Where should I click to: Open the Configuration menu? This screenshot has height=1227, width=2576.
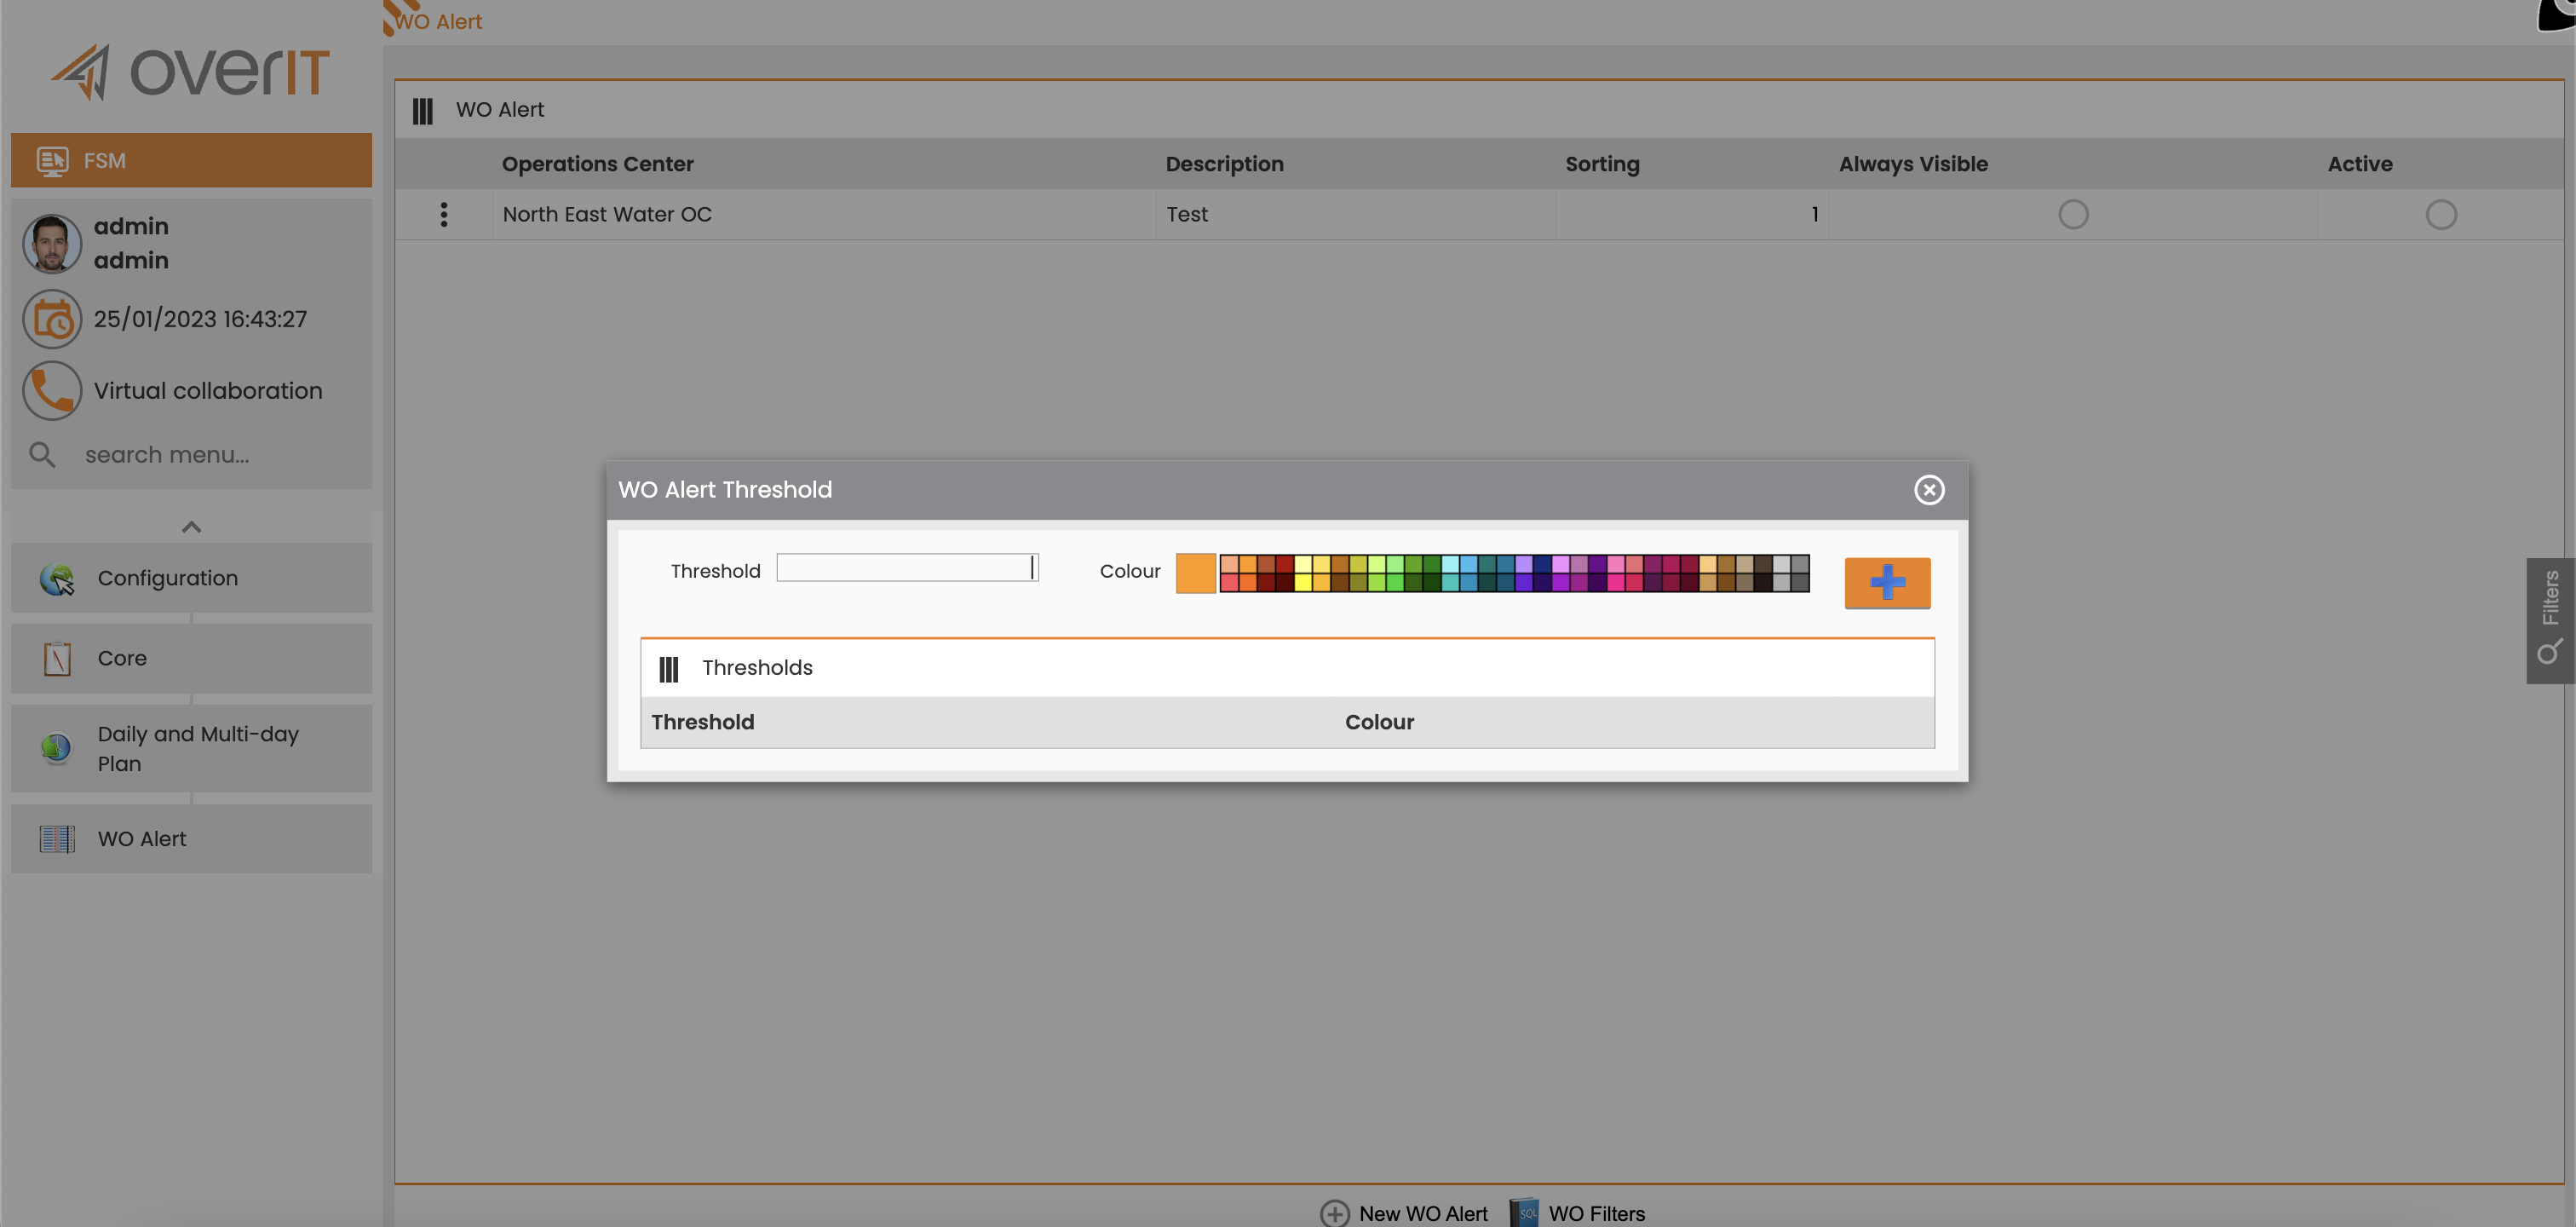pos(191,578)
